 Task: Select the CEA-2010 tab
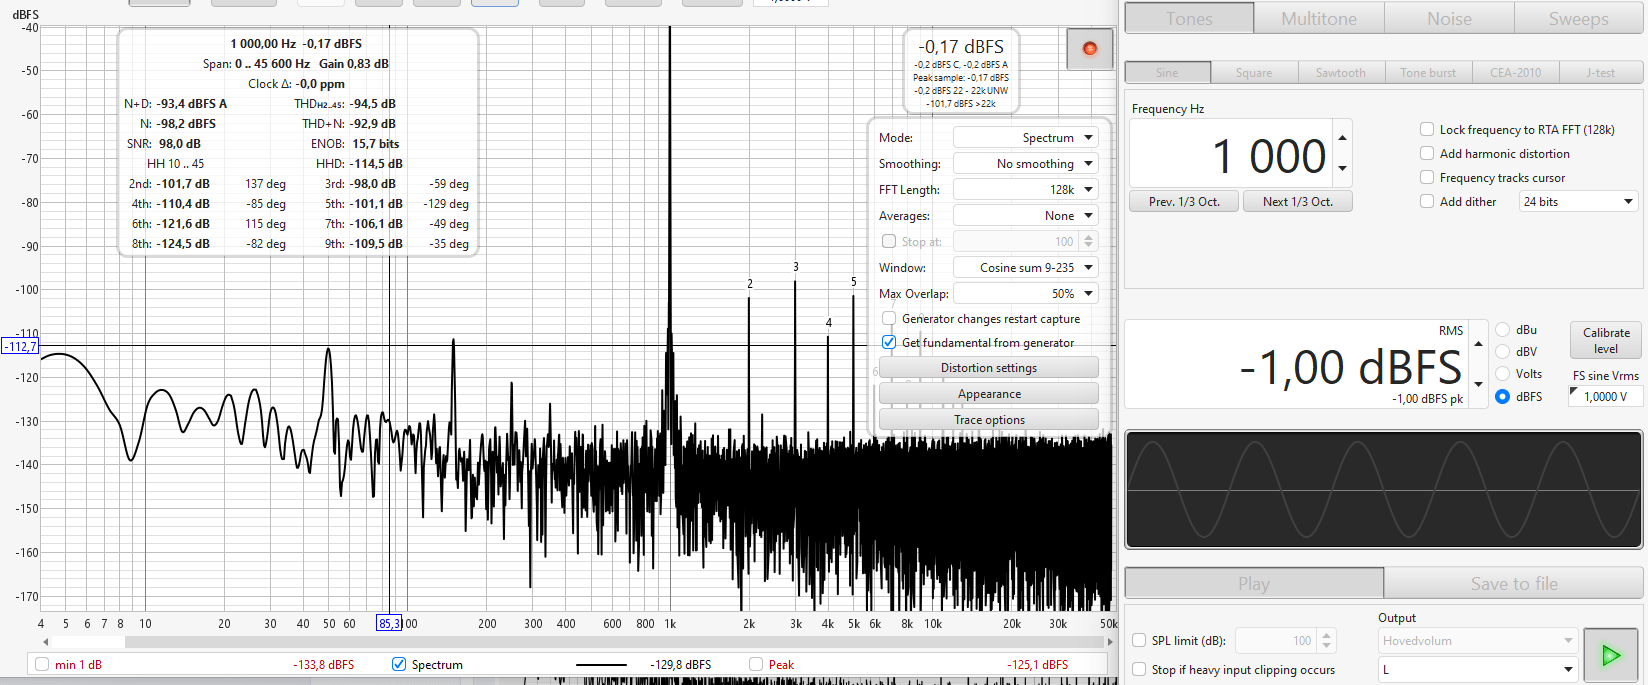click(x=1515, y=72)
